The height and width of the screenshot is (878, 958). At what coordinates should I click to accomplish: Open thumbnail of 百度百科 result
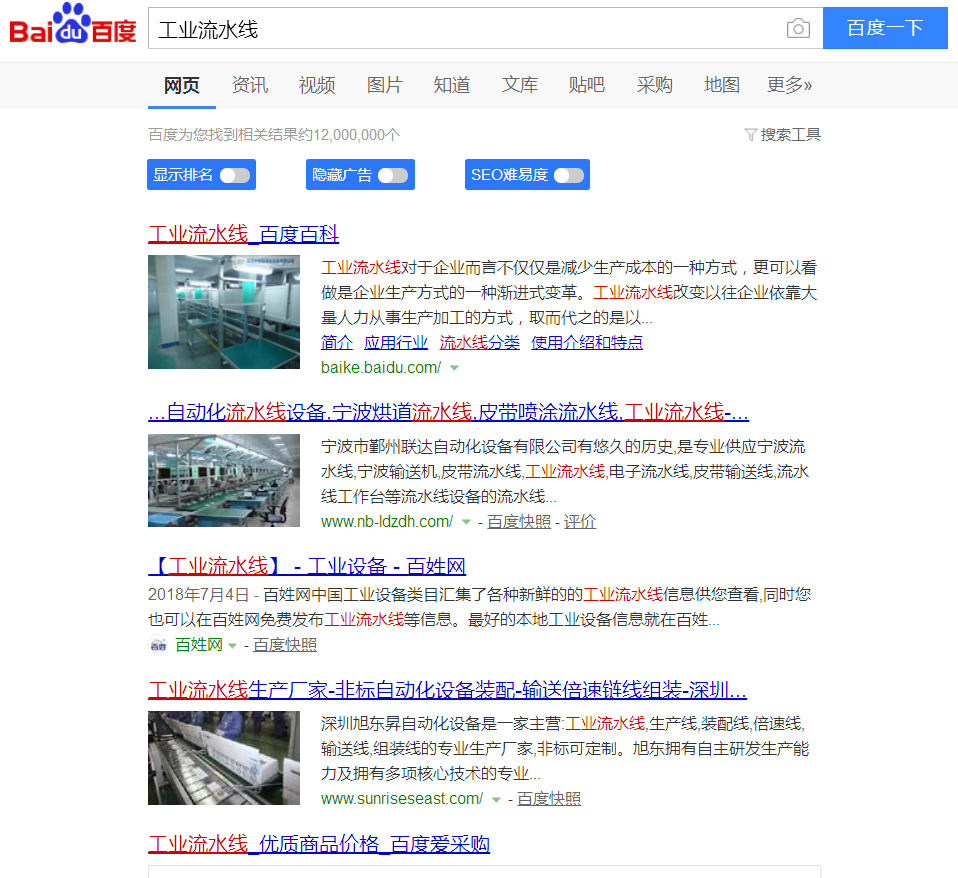224,312
